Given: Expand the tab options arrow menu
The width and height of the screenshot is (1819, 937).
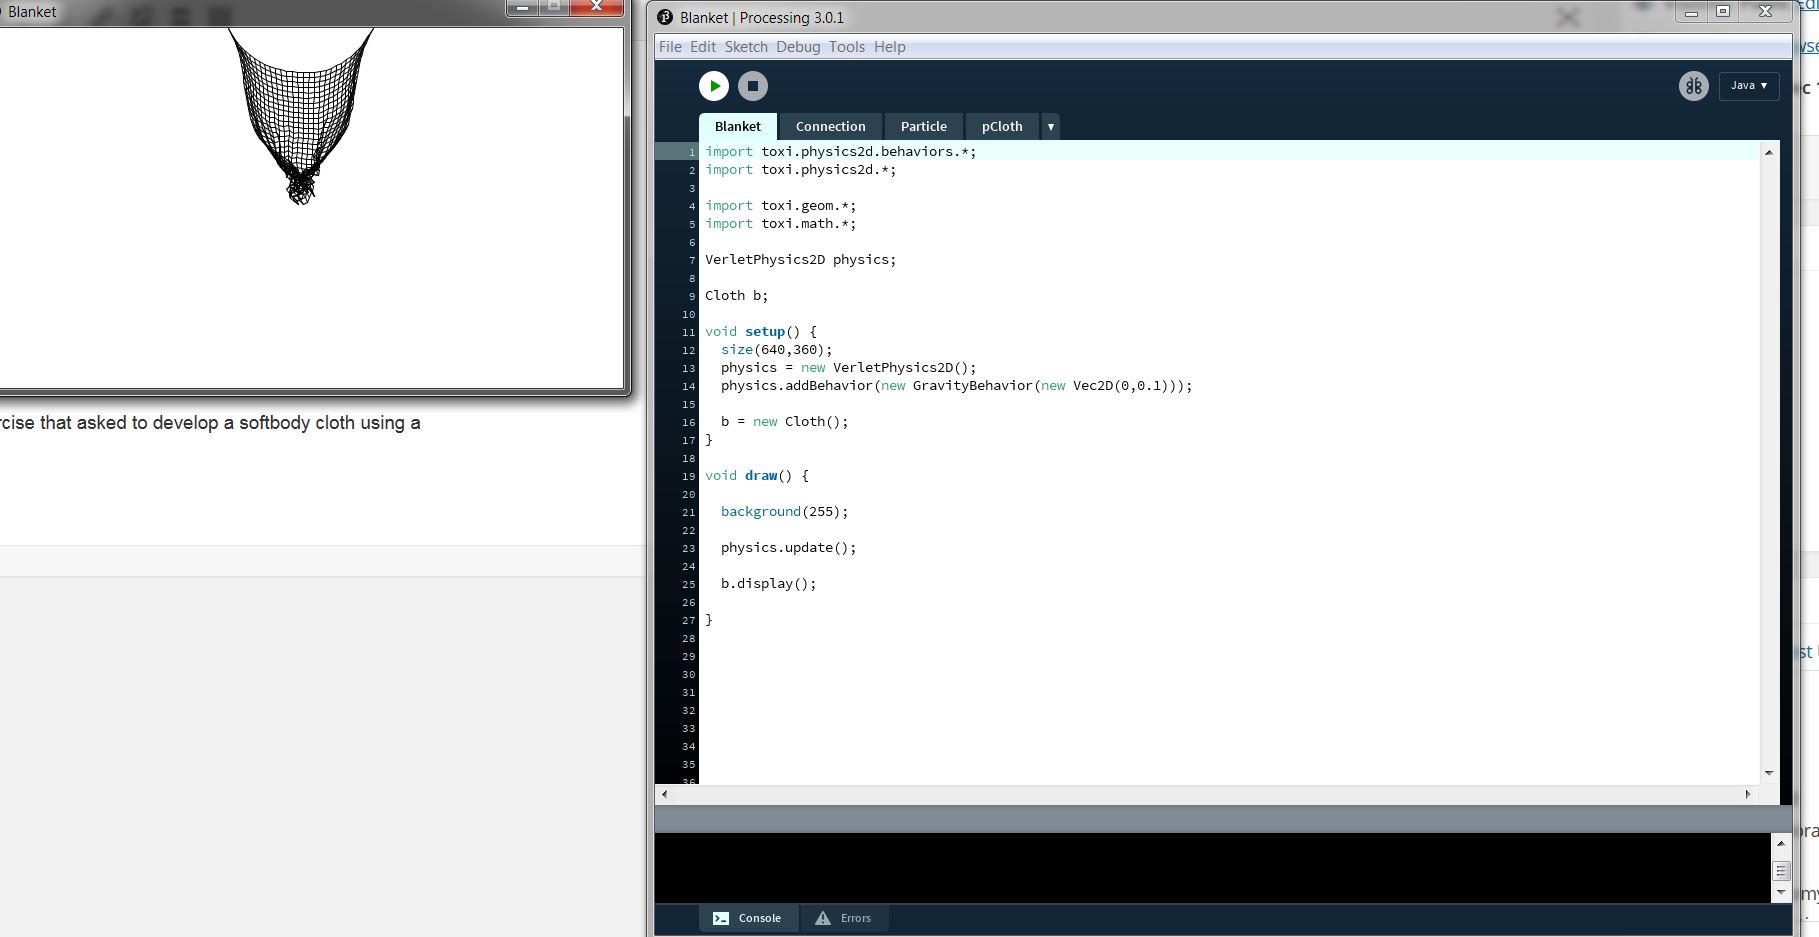Looking at the screenshot, I should [x=1050, y=127].
